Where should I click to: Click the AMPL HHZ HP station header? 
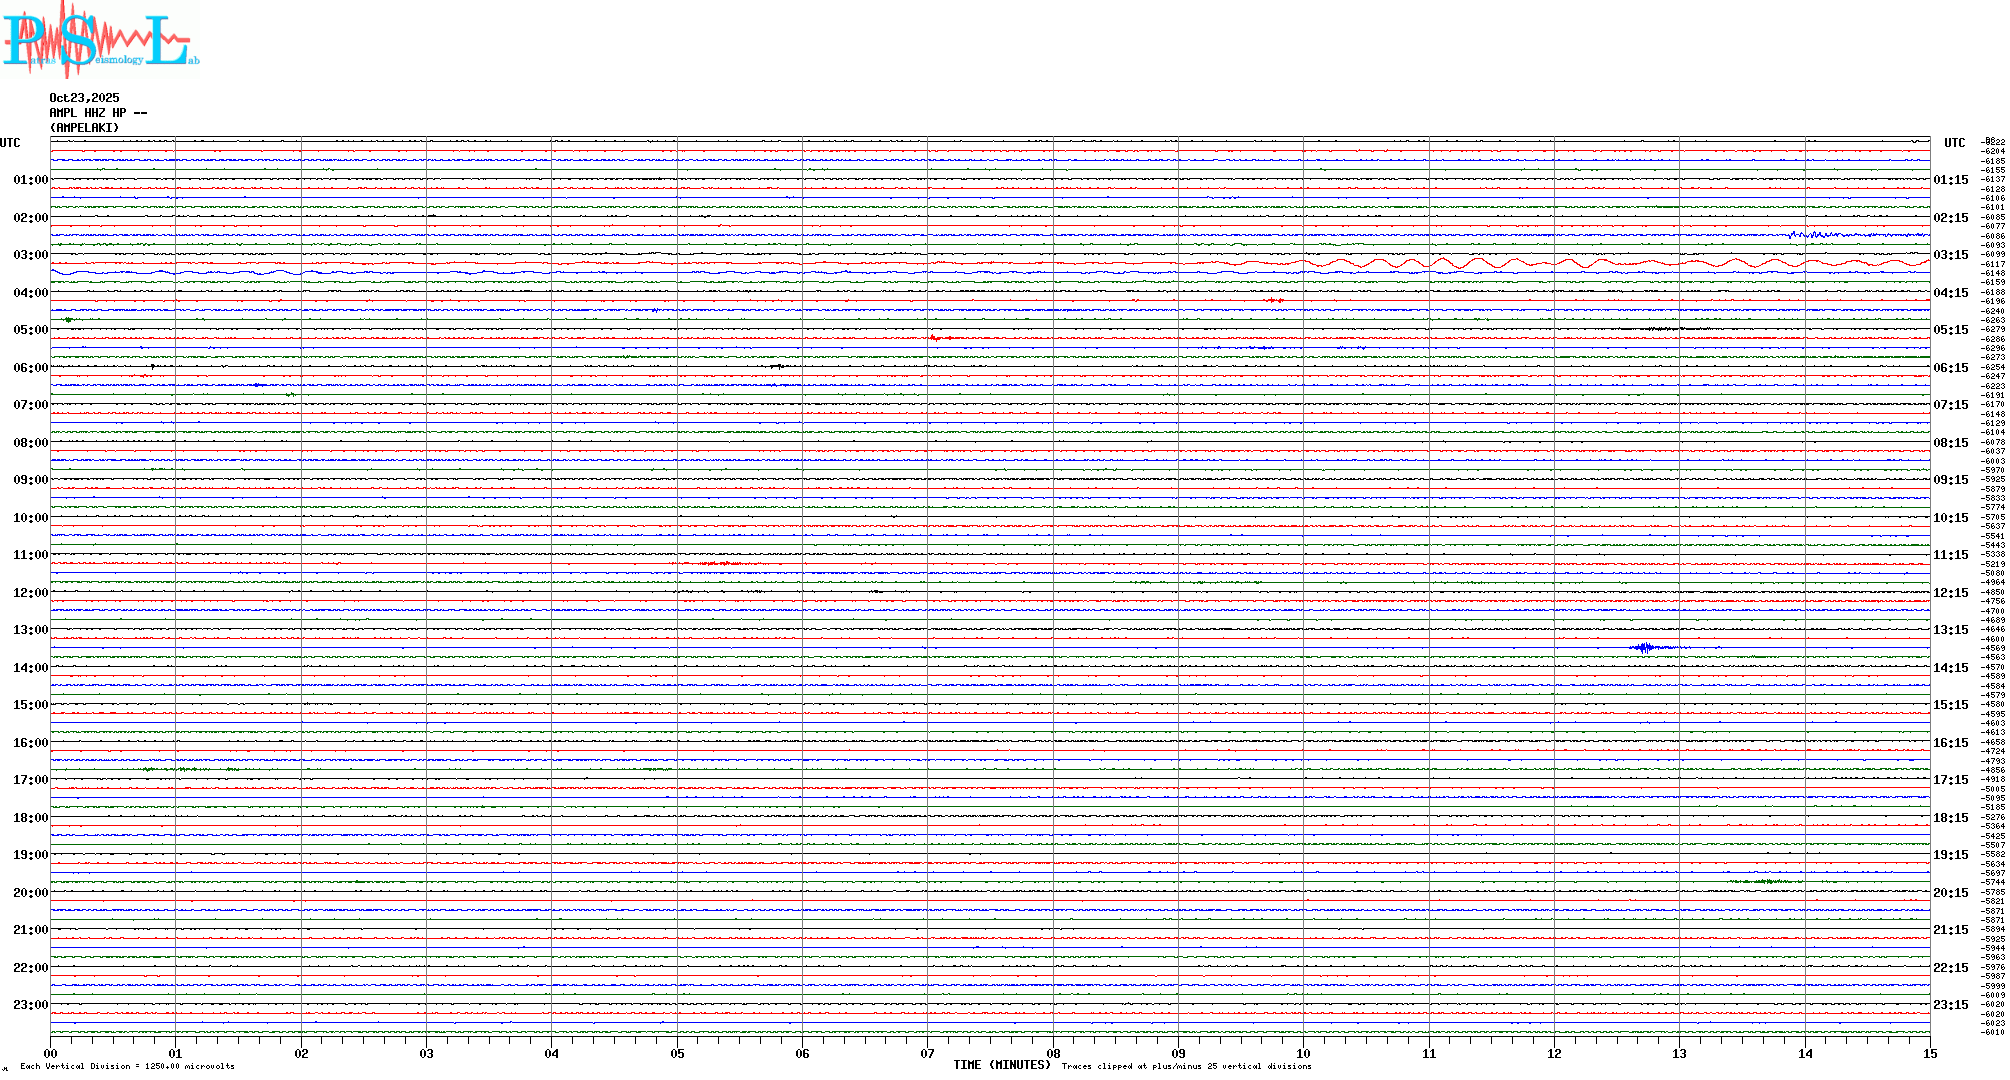pos(98,113)
